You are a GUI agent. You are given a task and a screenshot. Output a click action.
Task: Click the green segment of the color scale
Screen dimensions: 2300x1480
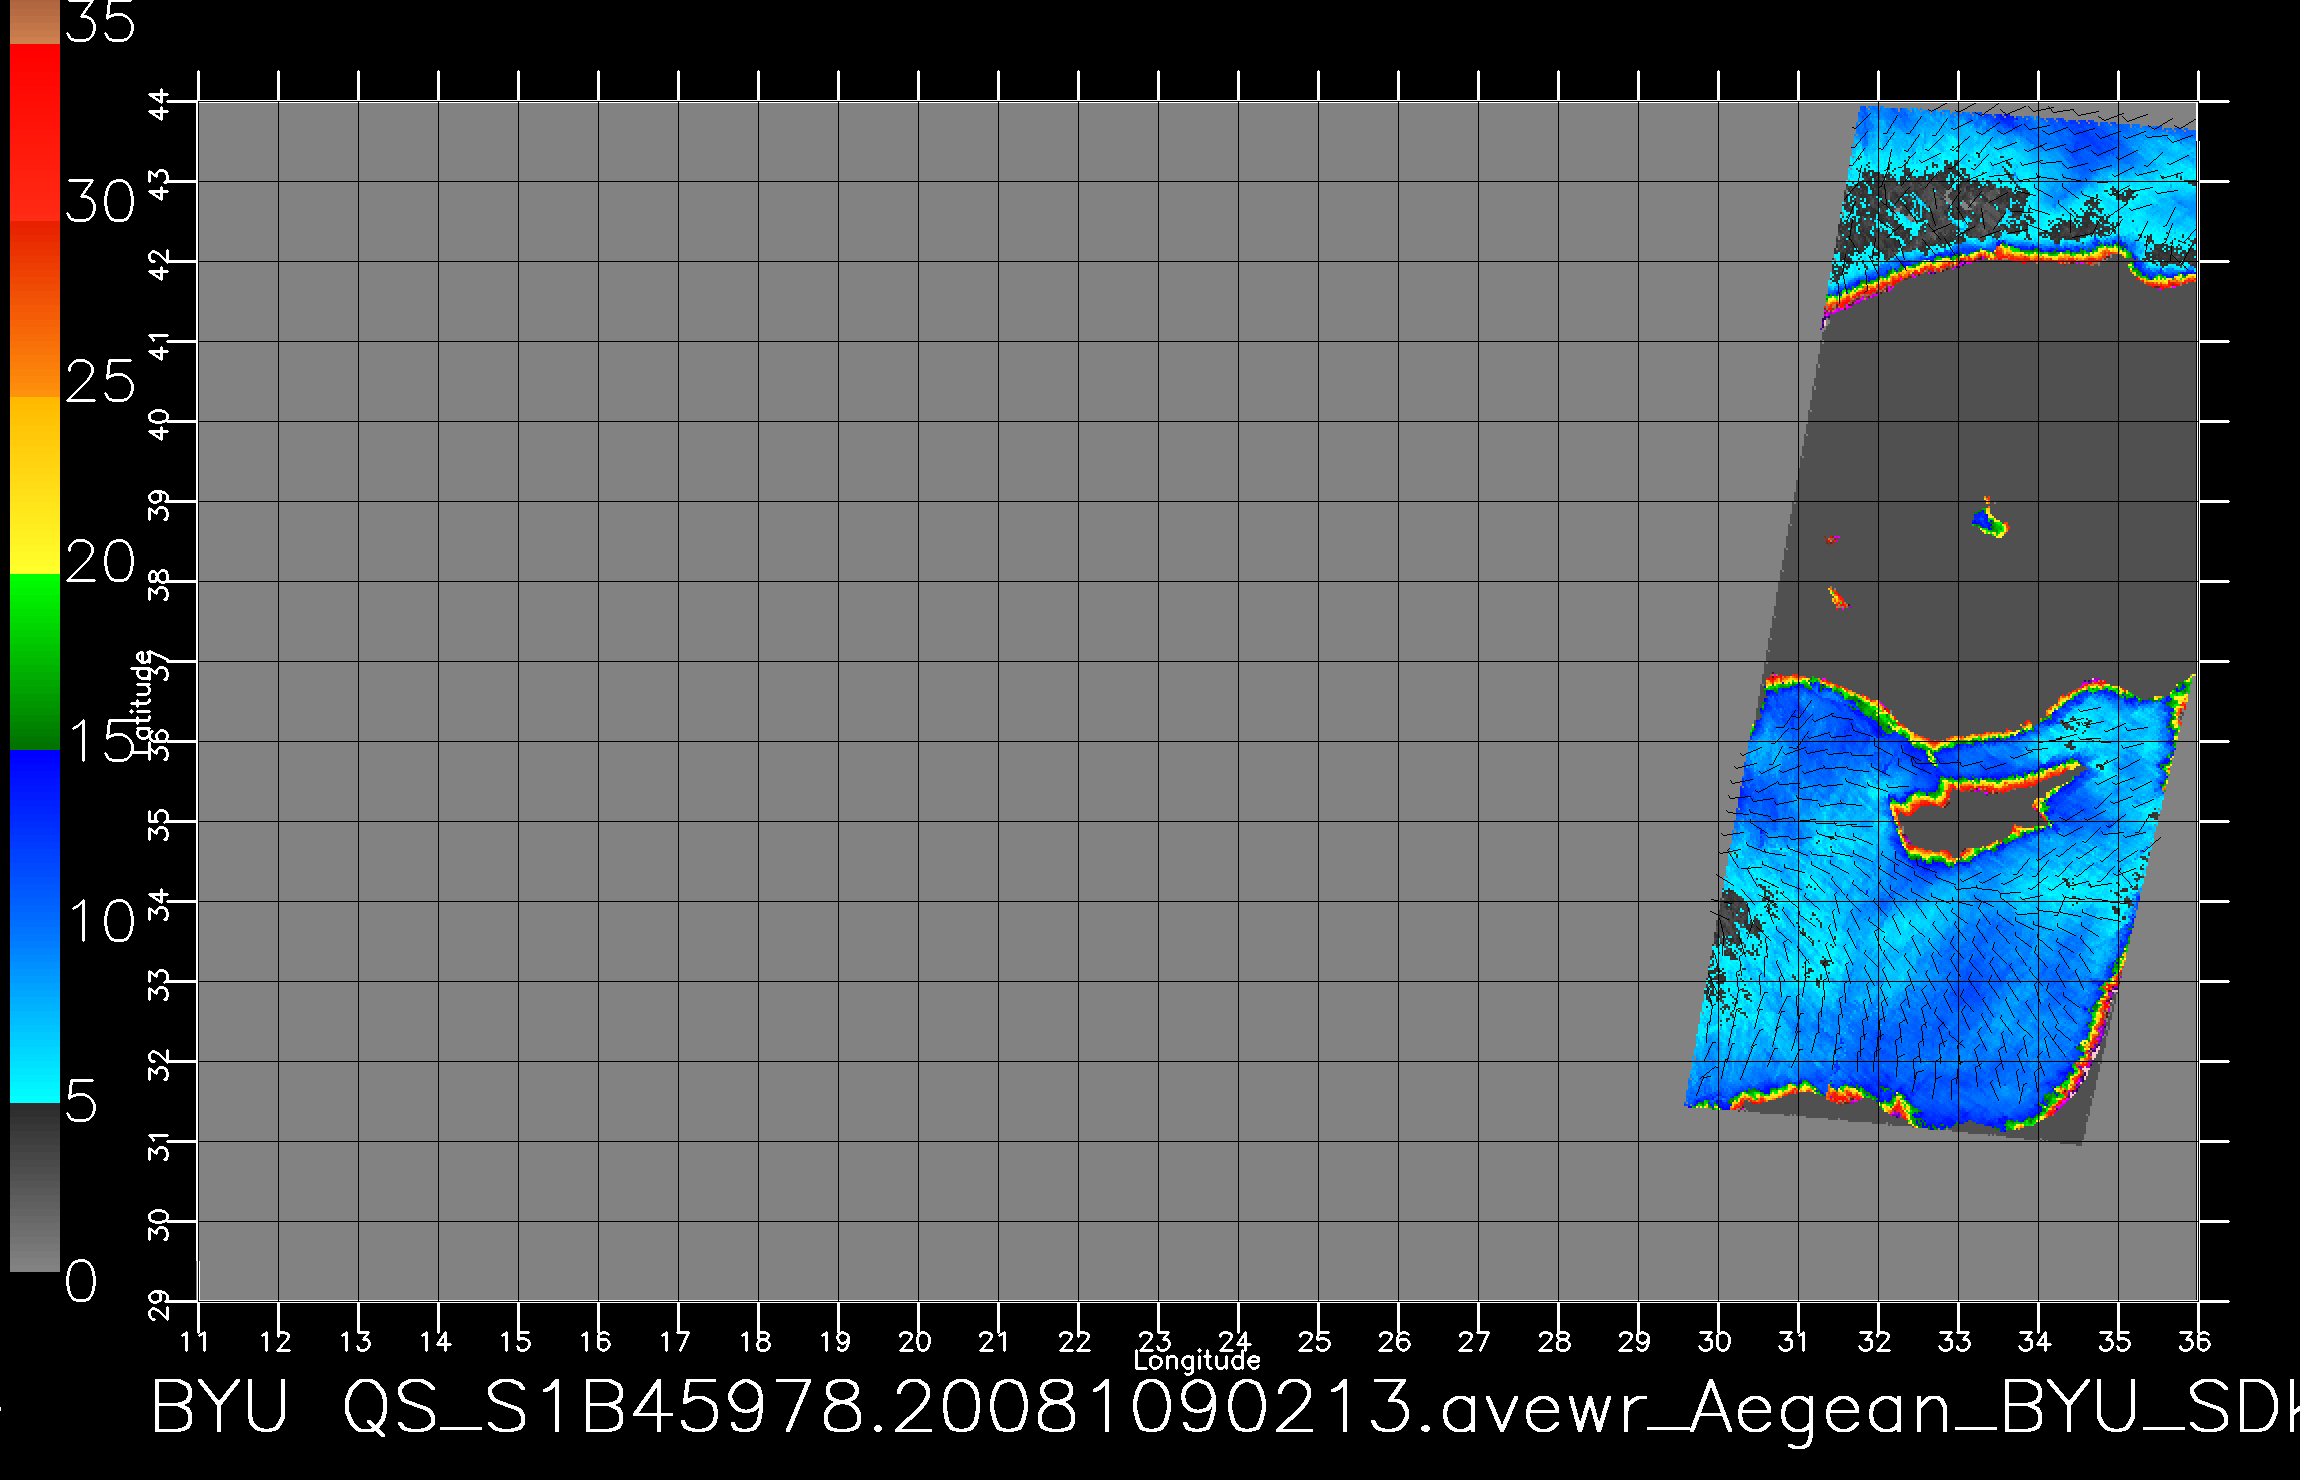(x=35, y=661)
